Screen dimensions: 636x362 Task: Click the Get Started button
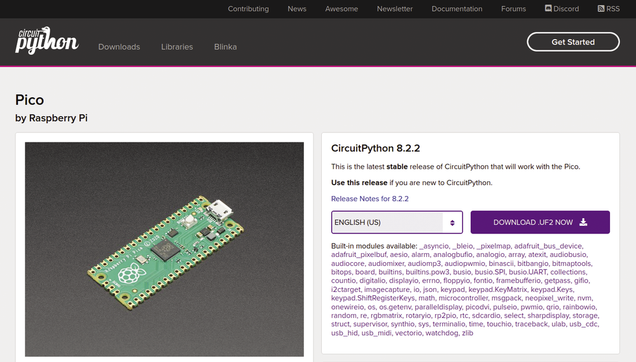573,42
